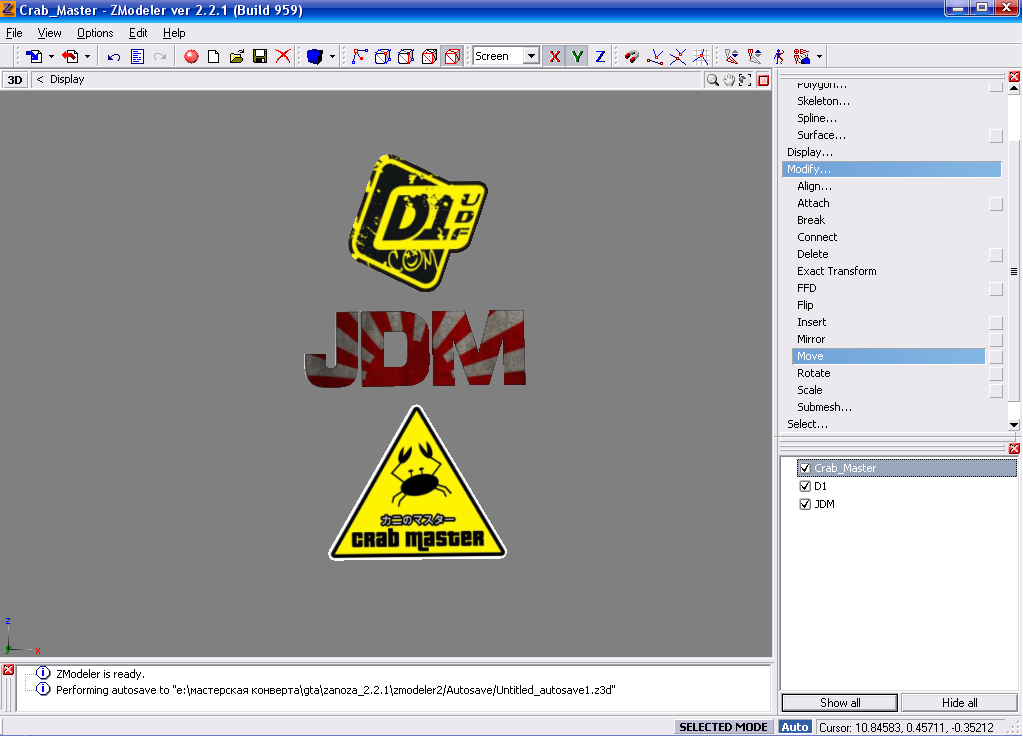The width and height of the screenshot is (1023, 736).
Task: Click the Auto mode status button
Action: tap(794, 727)
